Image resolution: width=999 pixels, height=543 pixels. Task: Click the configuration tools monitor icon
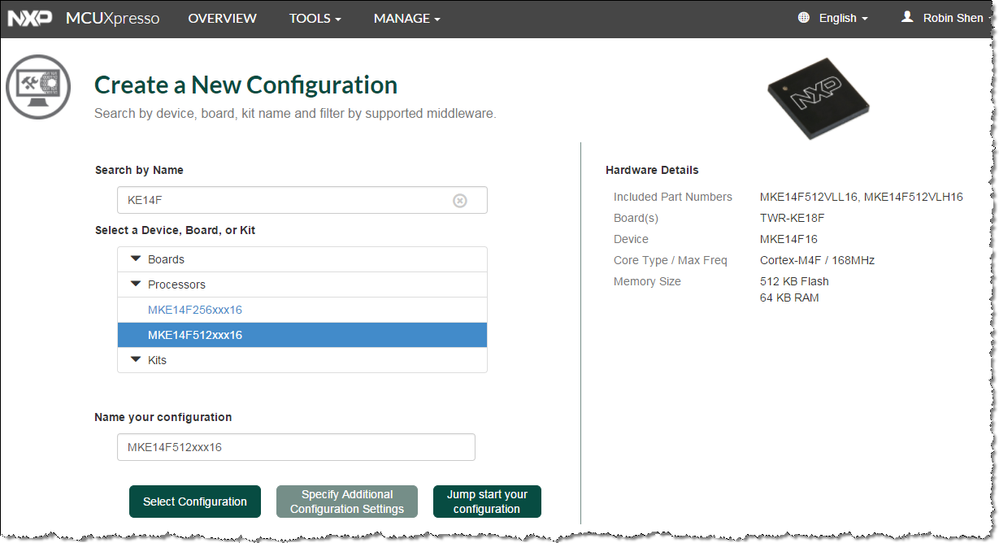[38, 87]
